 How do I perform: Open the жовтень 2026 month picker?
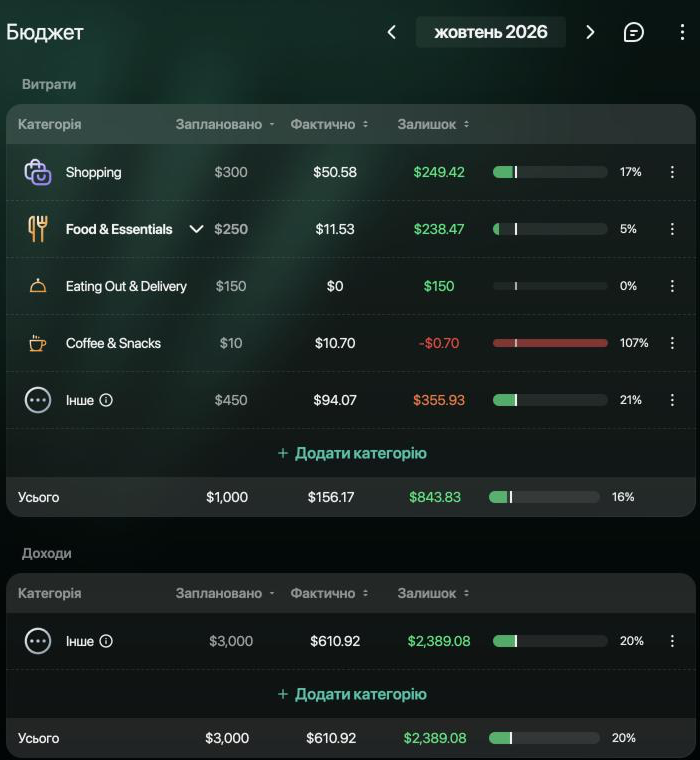point(491,32)
